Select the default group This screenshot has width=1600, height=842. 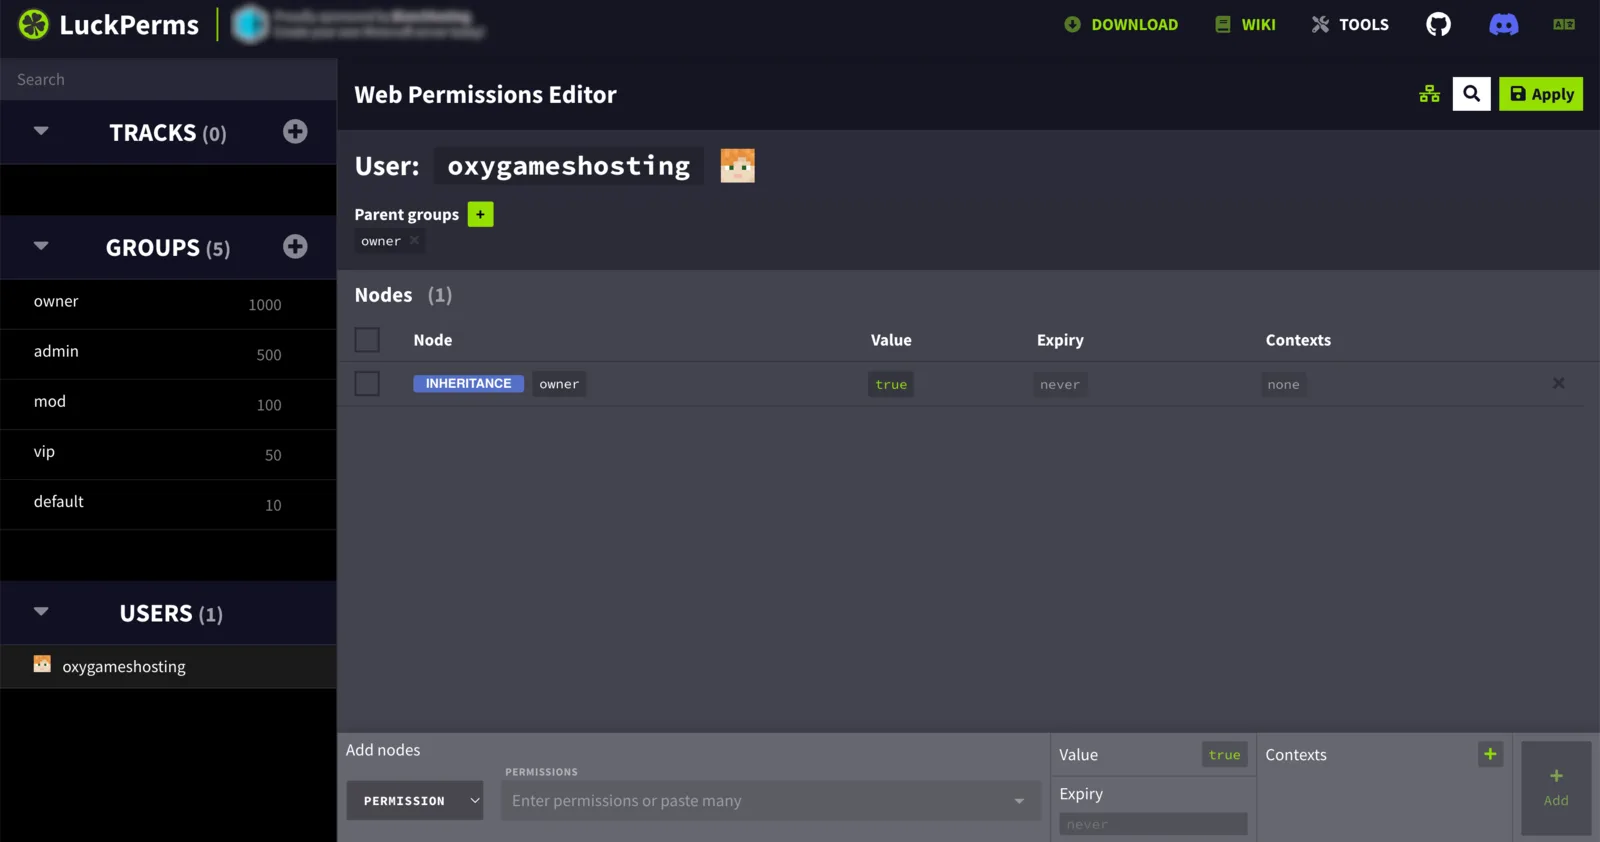(x=168, y=503)
